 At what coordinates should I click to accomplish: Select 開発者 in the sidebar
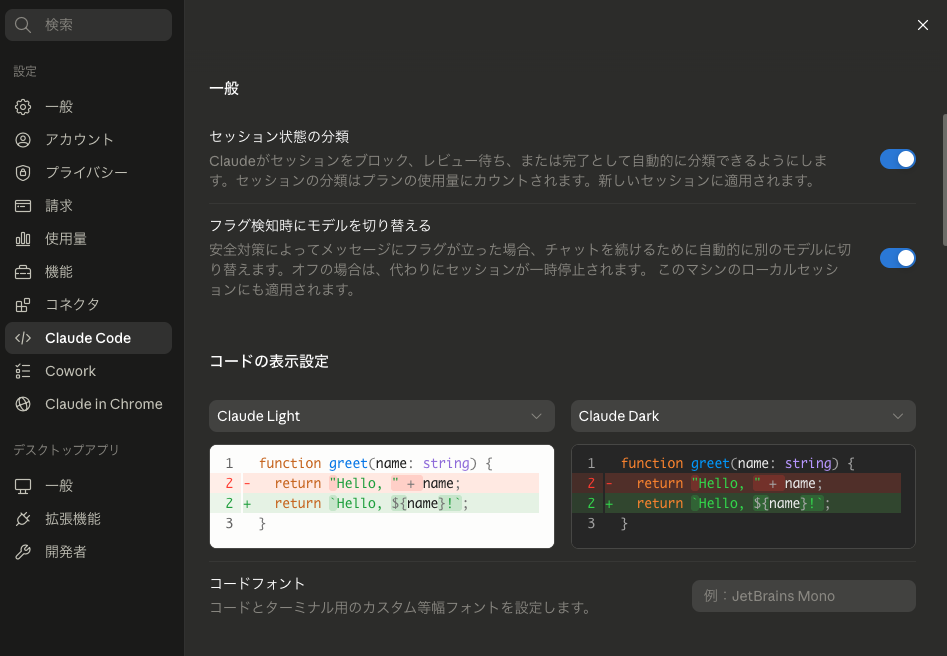[x=88, y=552]
